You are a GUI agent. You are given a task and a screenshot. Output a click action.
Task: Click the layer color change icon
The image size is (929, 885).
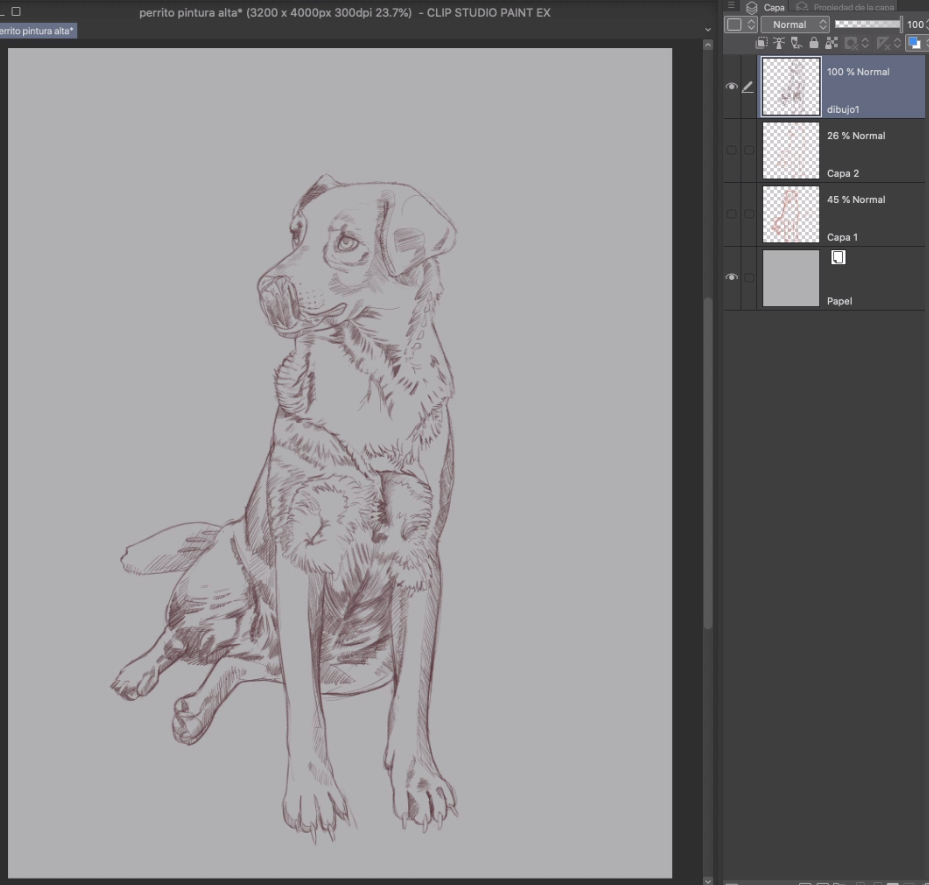(914, 43)
